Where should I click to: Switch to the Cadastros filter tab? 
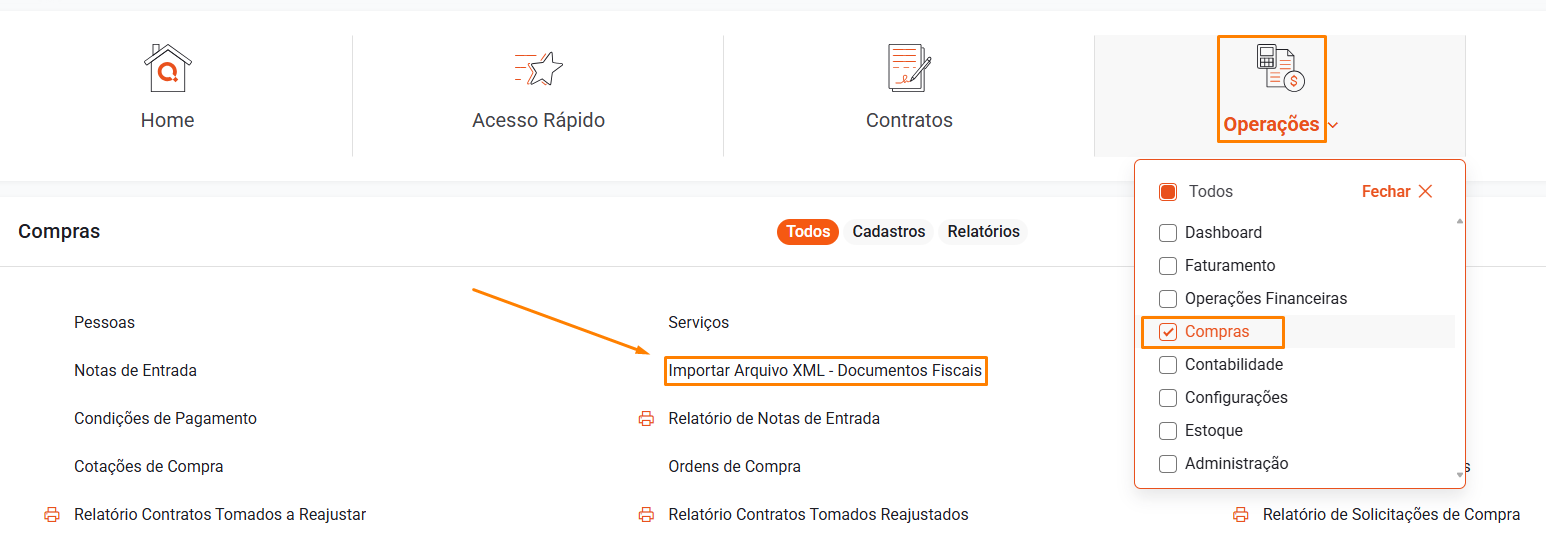888,232
